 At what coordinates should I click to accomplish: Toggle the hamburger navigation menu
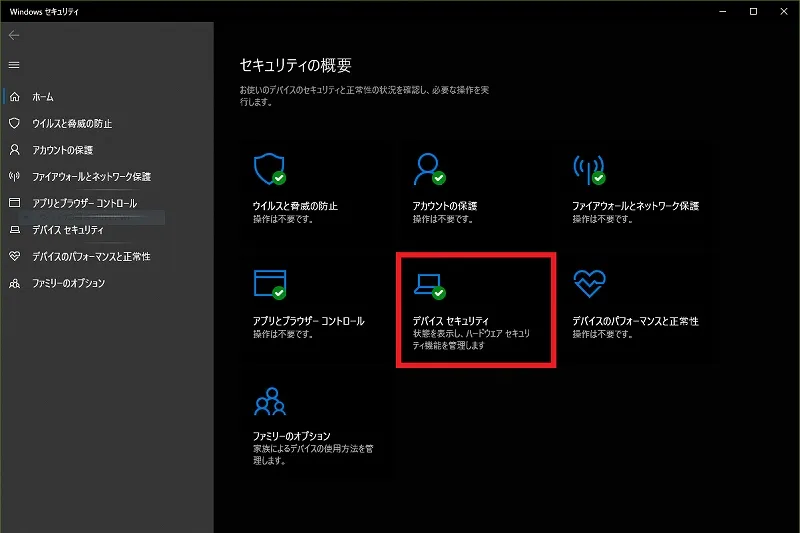tap(14, 65)
